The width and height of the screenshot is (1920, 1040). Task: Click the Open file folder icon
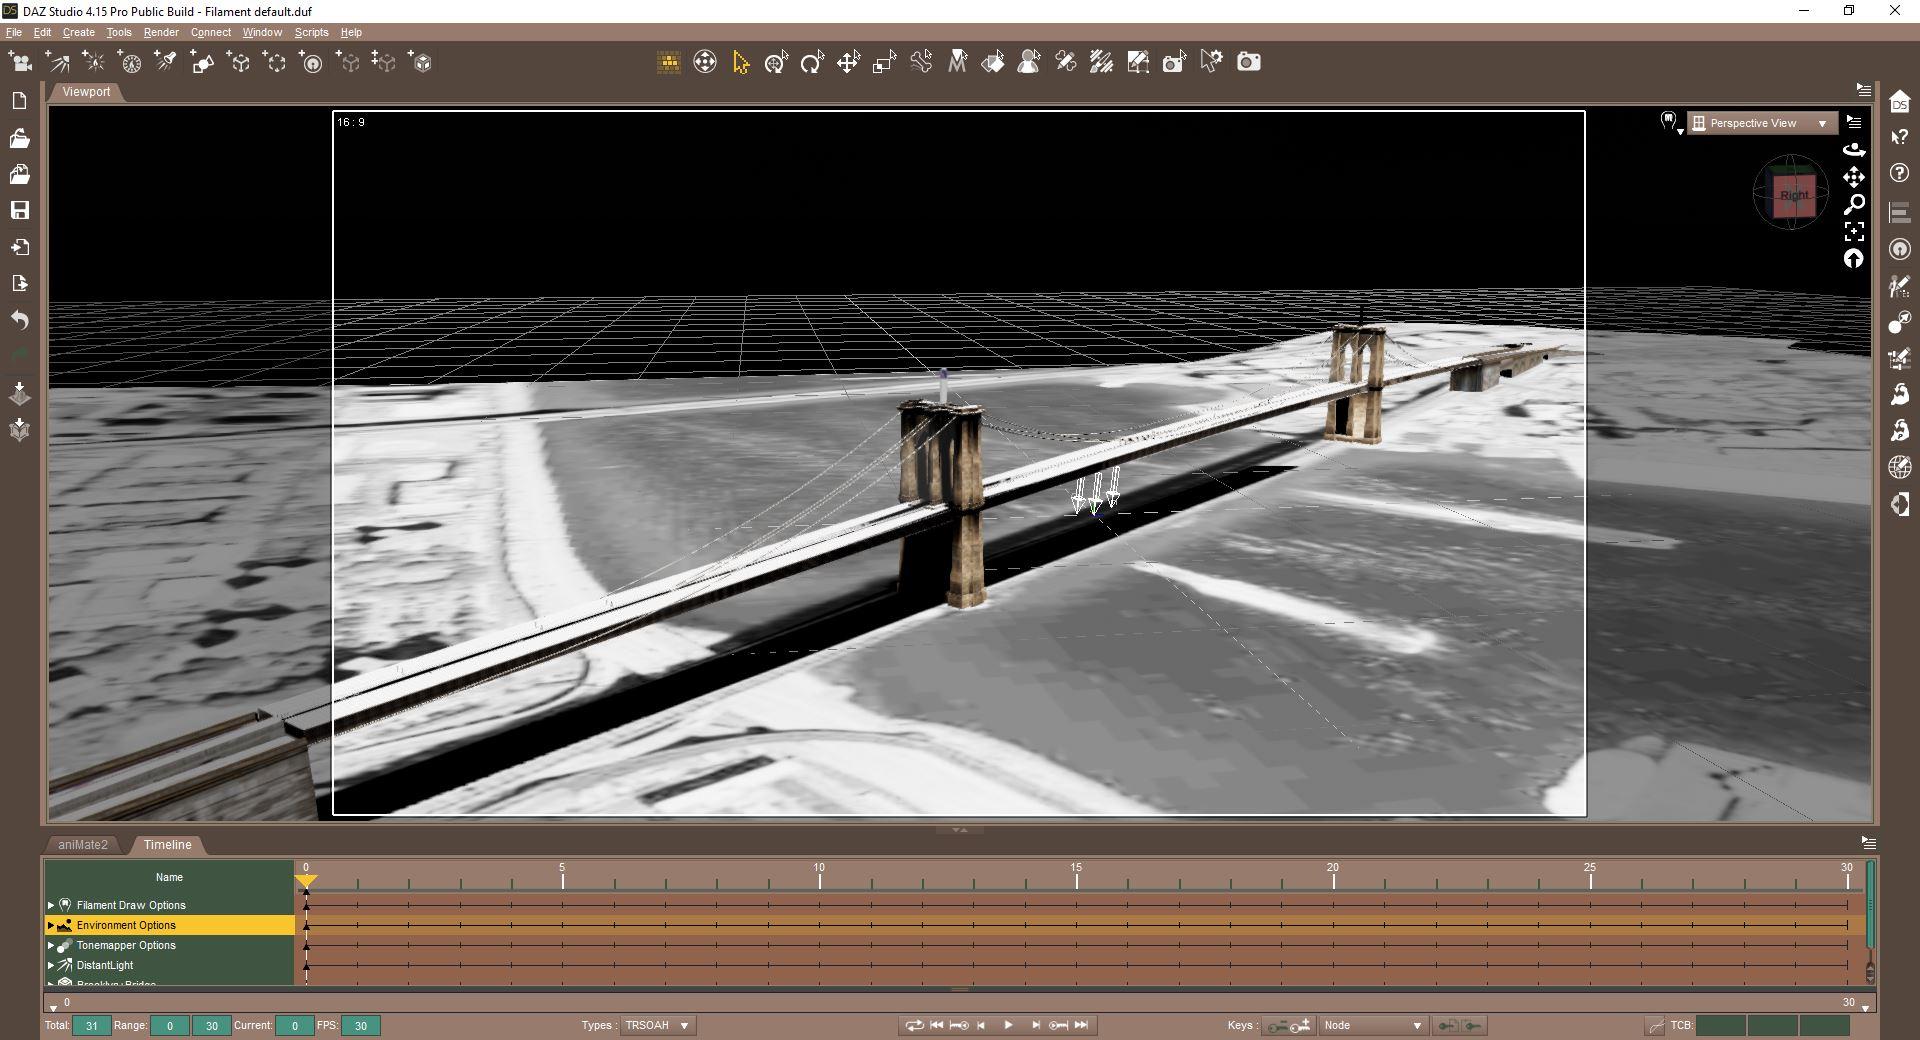19,138
